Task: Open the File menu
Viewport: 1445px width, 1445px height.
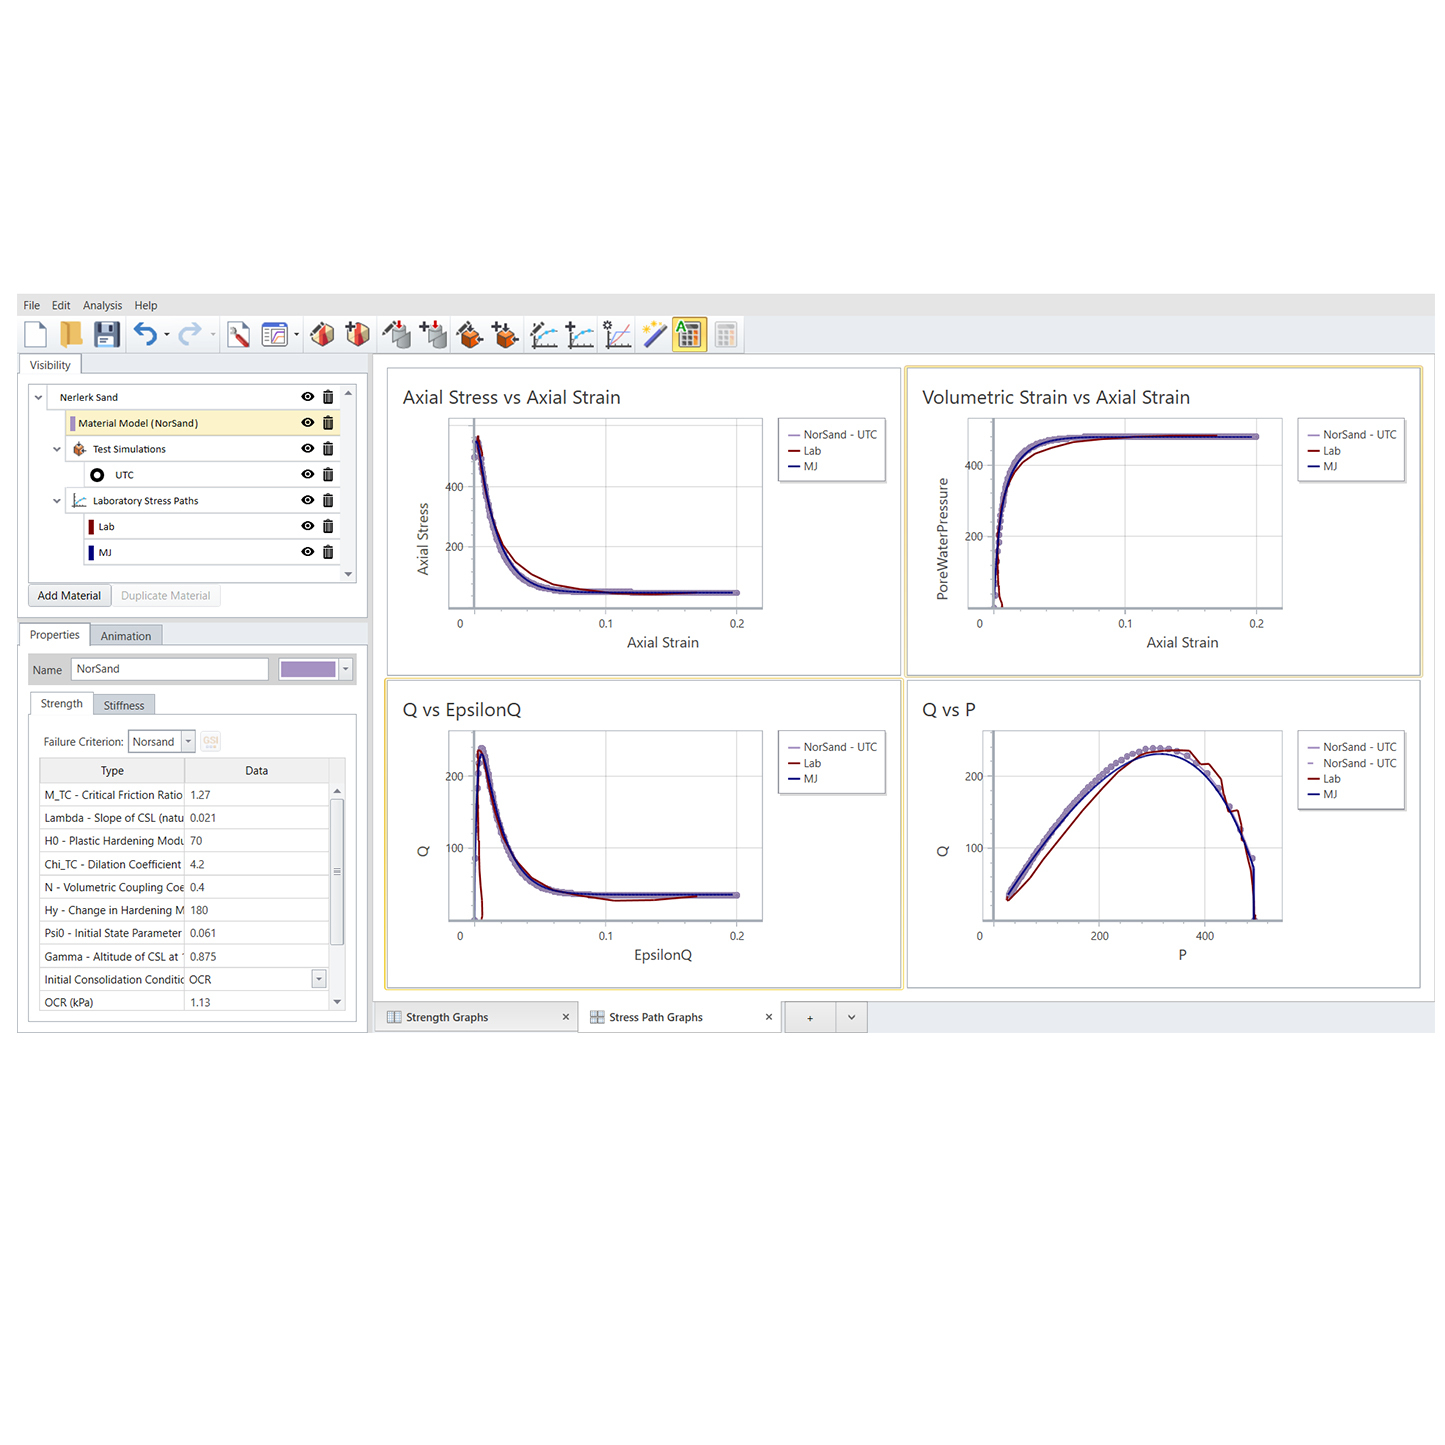Action: click(x=32, y=305)
